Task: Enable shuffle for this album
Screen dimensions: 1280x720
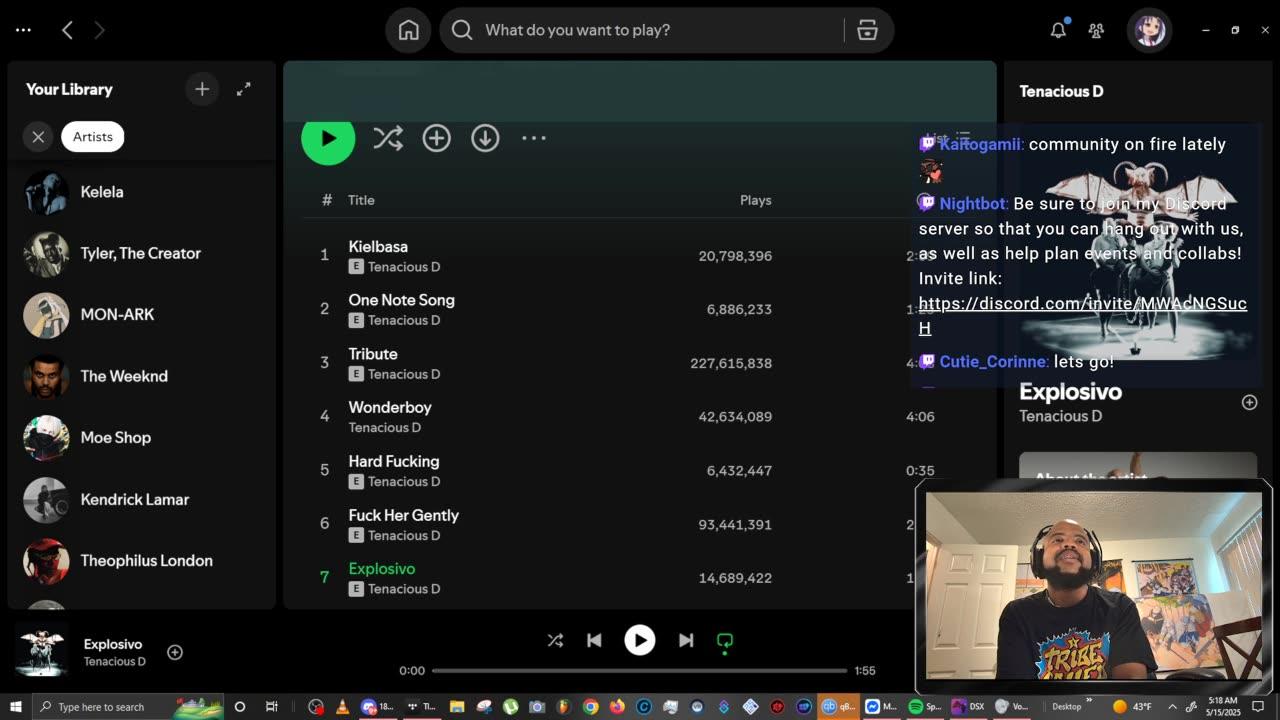Action: 388,138
